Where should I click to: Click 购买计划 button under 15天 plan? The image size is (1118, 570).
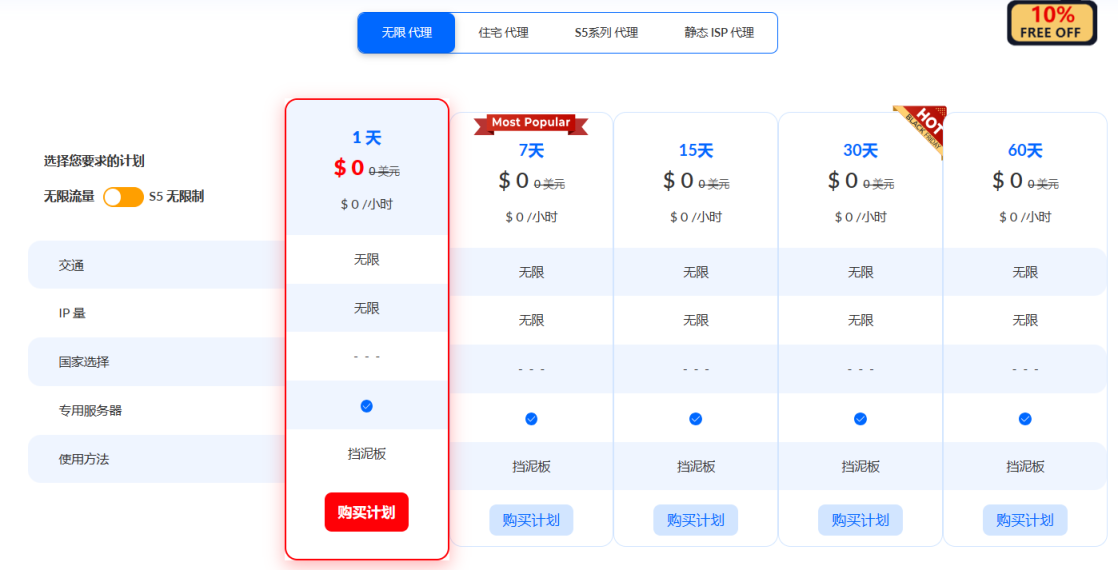click(696, 520)
